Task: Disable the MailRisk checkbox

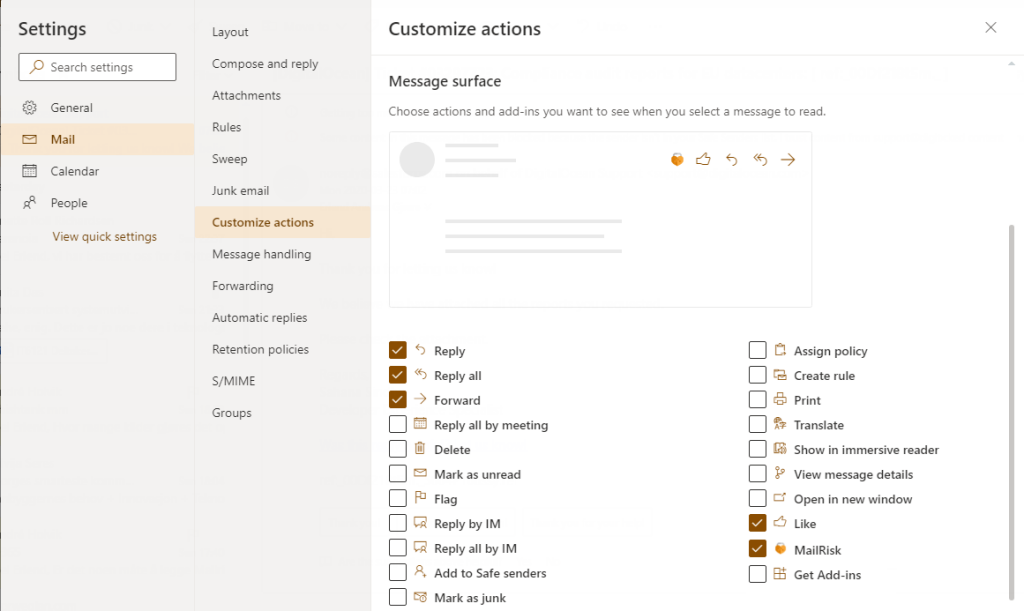Action: [x=757, y=549]
